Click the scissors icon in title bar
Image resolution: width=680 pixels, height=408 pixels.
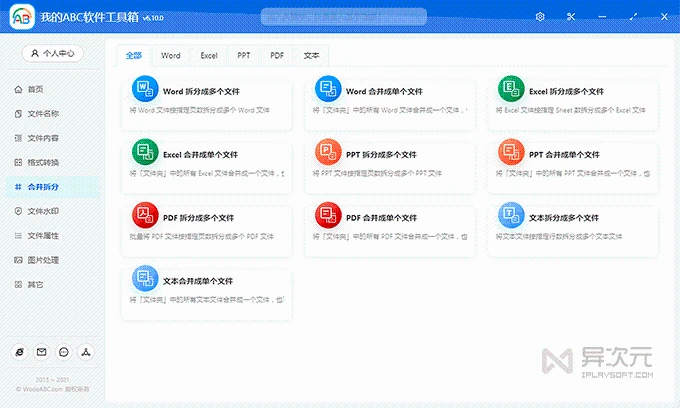point(571,16)
